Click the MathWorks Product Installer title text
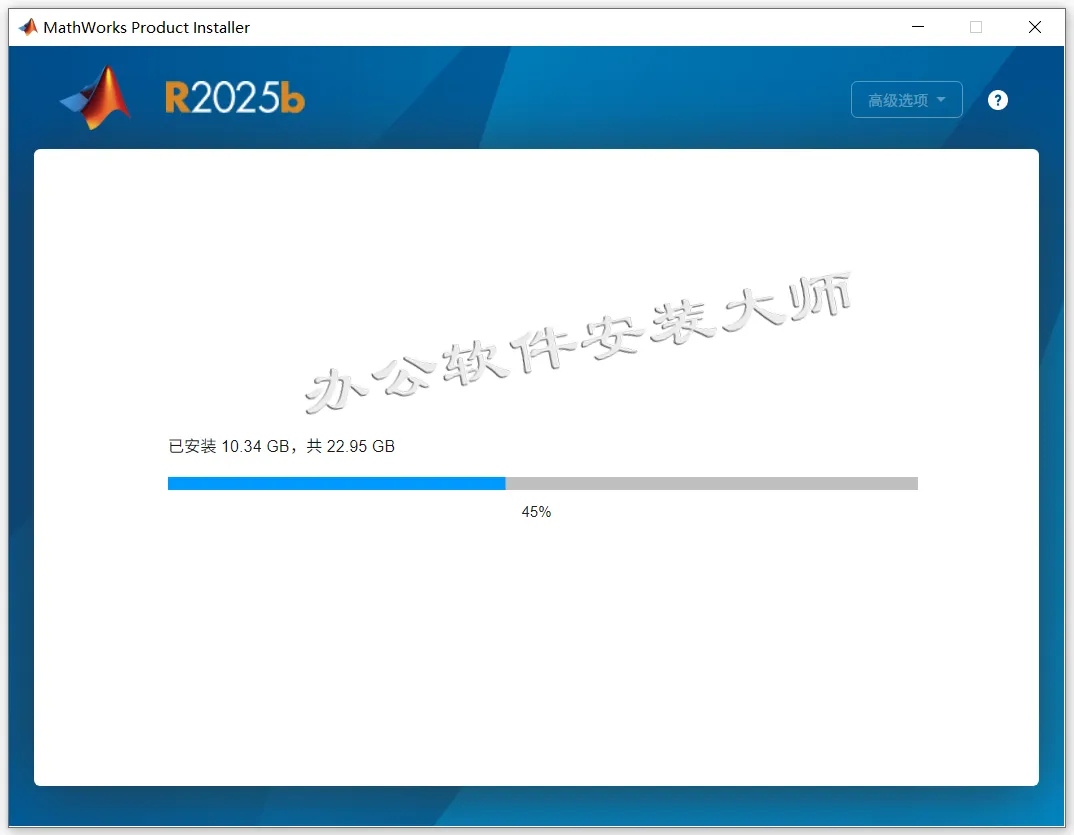 [147, 27]
